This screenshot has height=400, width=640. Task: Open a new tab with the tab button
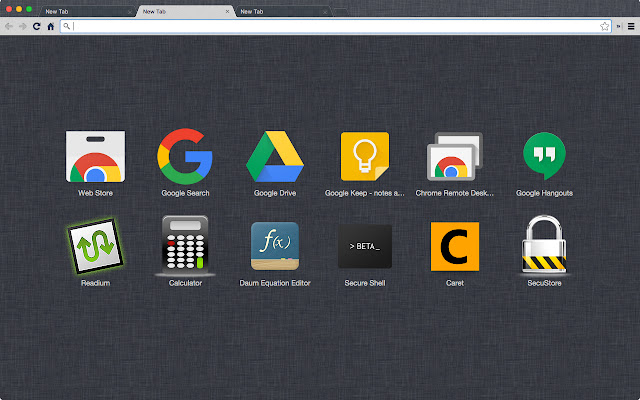(x=341, y=12)
